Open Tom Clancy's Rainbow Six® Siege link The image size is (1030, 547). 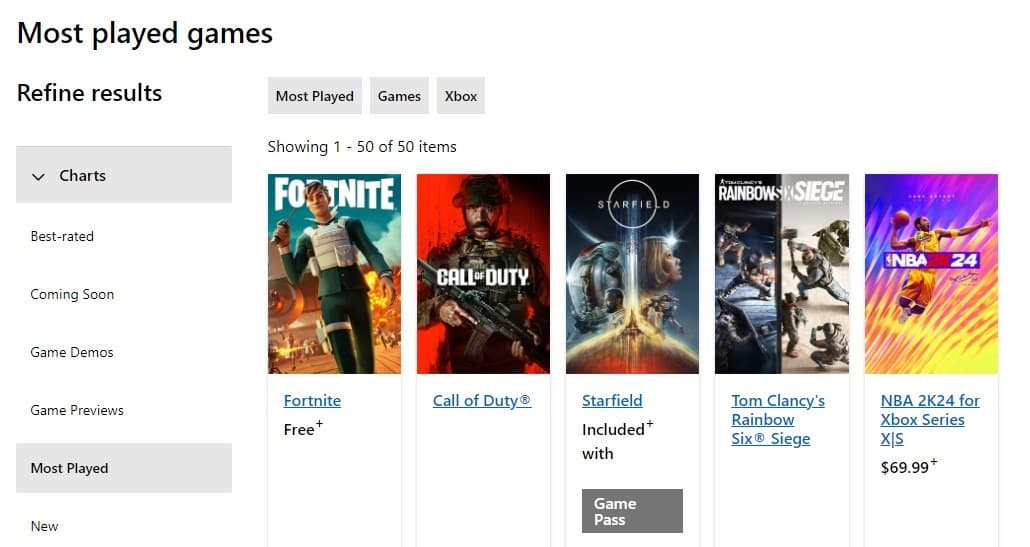click(x=778, y=420)
